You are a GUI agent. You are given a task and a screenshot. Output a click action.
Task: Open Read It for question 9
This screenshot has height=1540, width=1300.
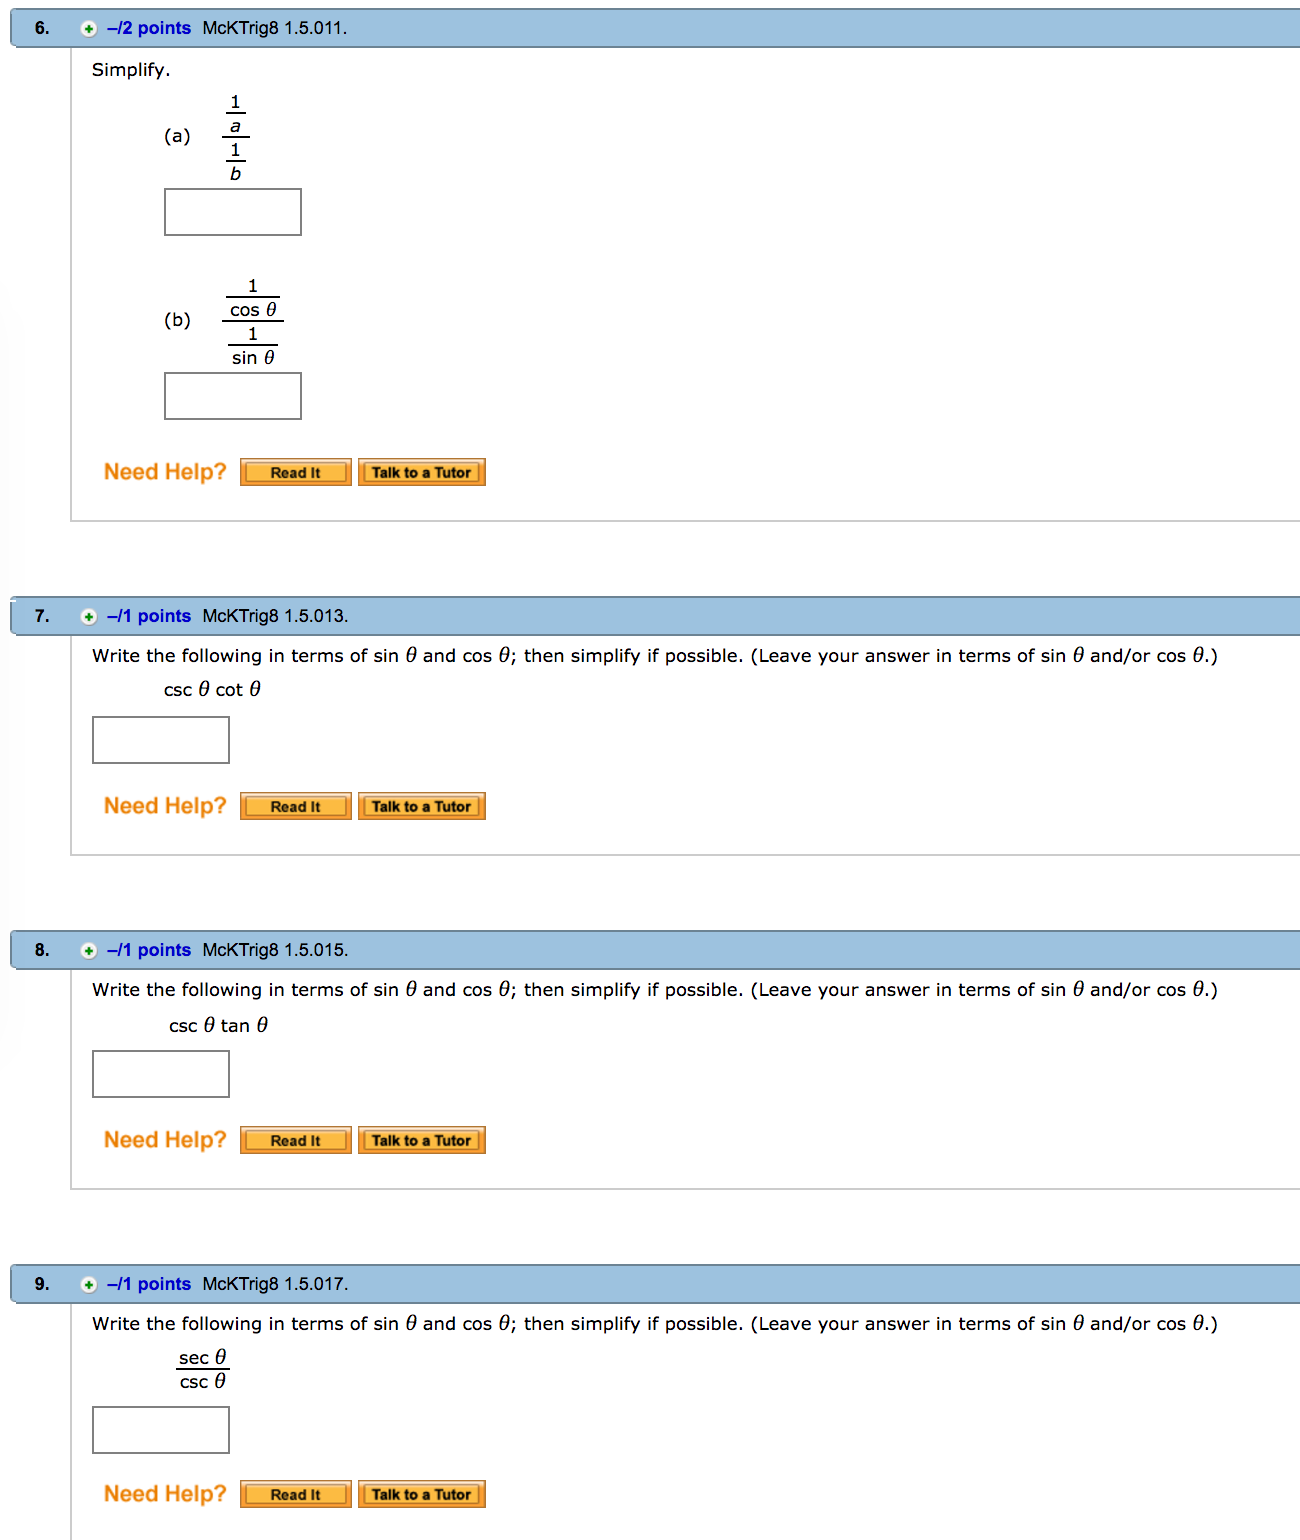click(x=296, y=1495)
